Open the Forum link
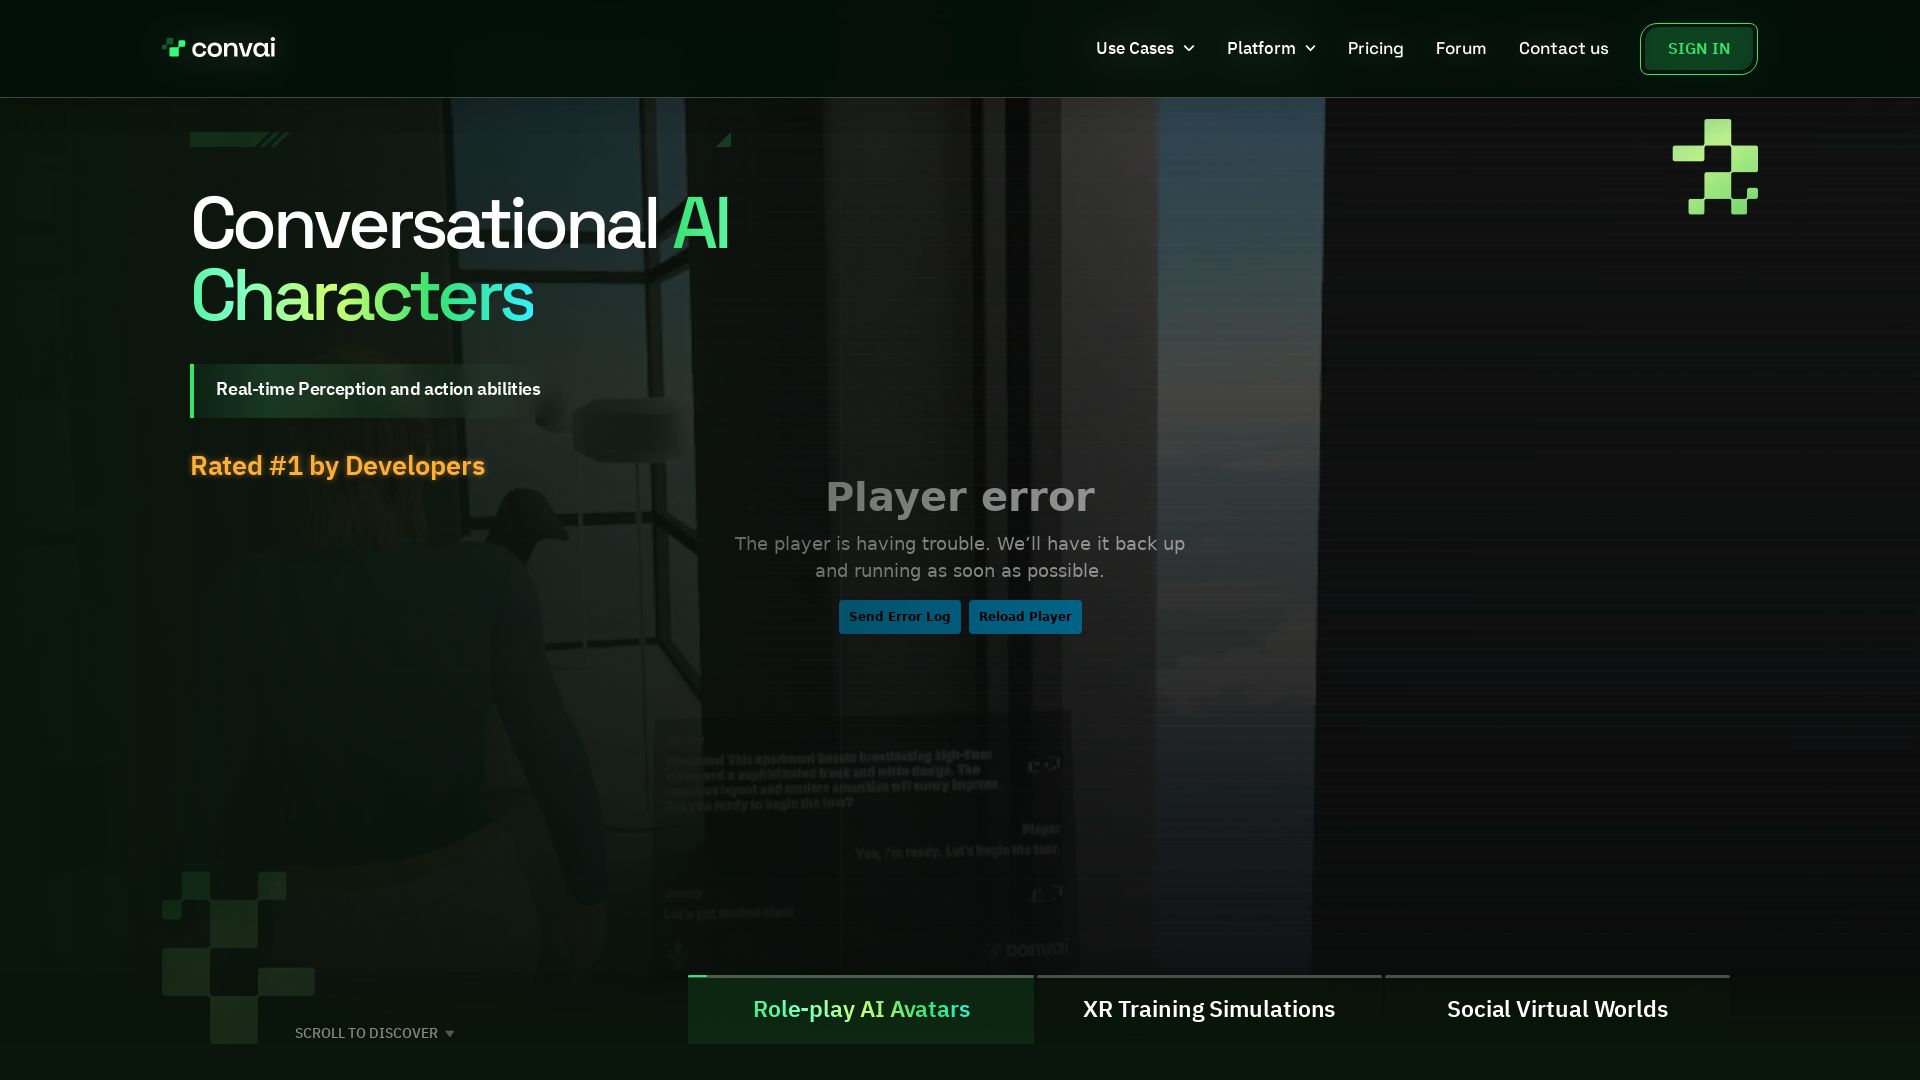Screen dimensions: 1920x1080 click(x=1461, y=48)
